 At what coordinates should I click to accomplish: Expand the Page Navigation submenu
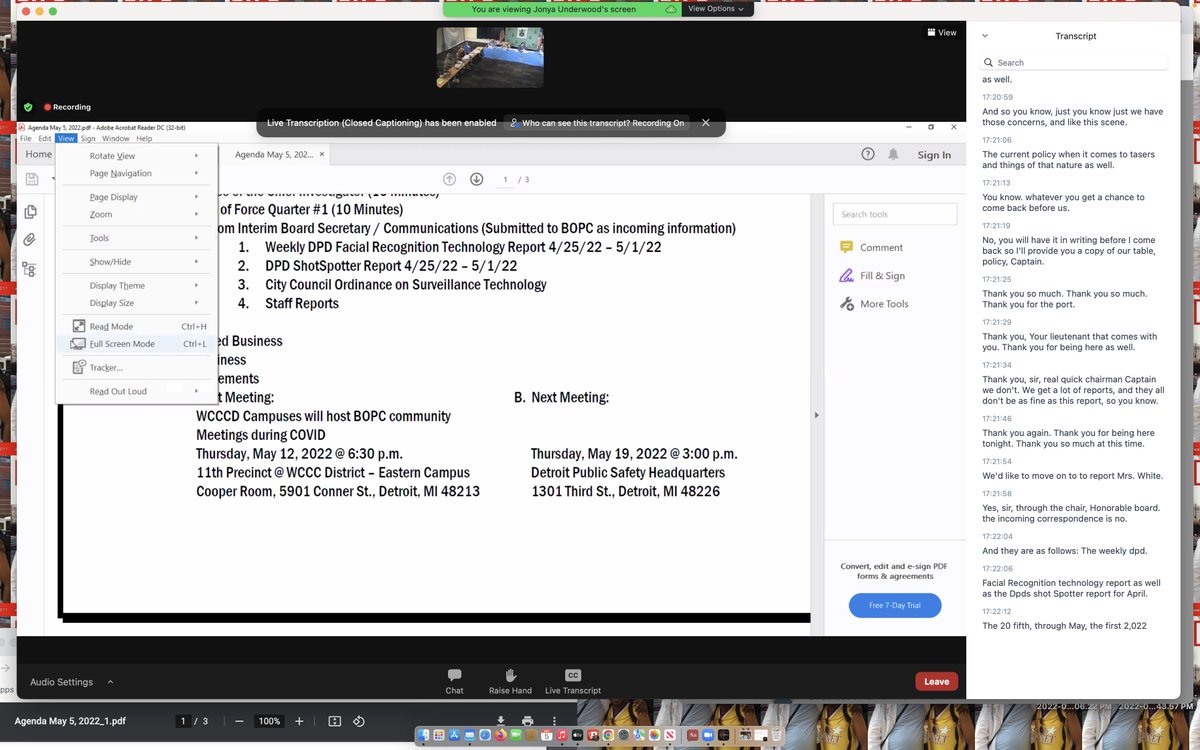pyautogui.click(x=137, y=173)
